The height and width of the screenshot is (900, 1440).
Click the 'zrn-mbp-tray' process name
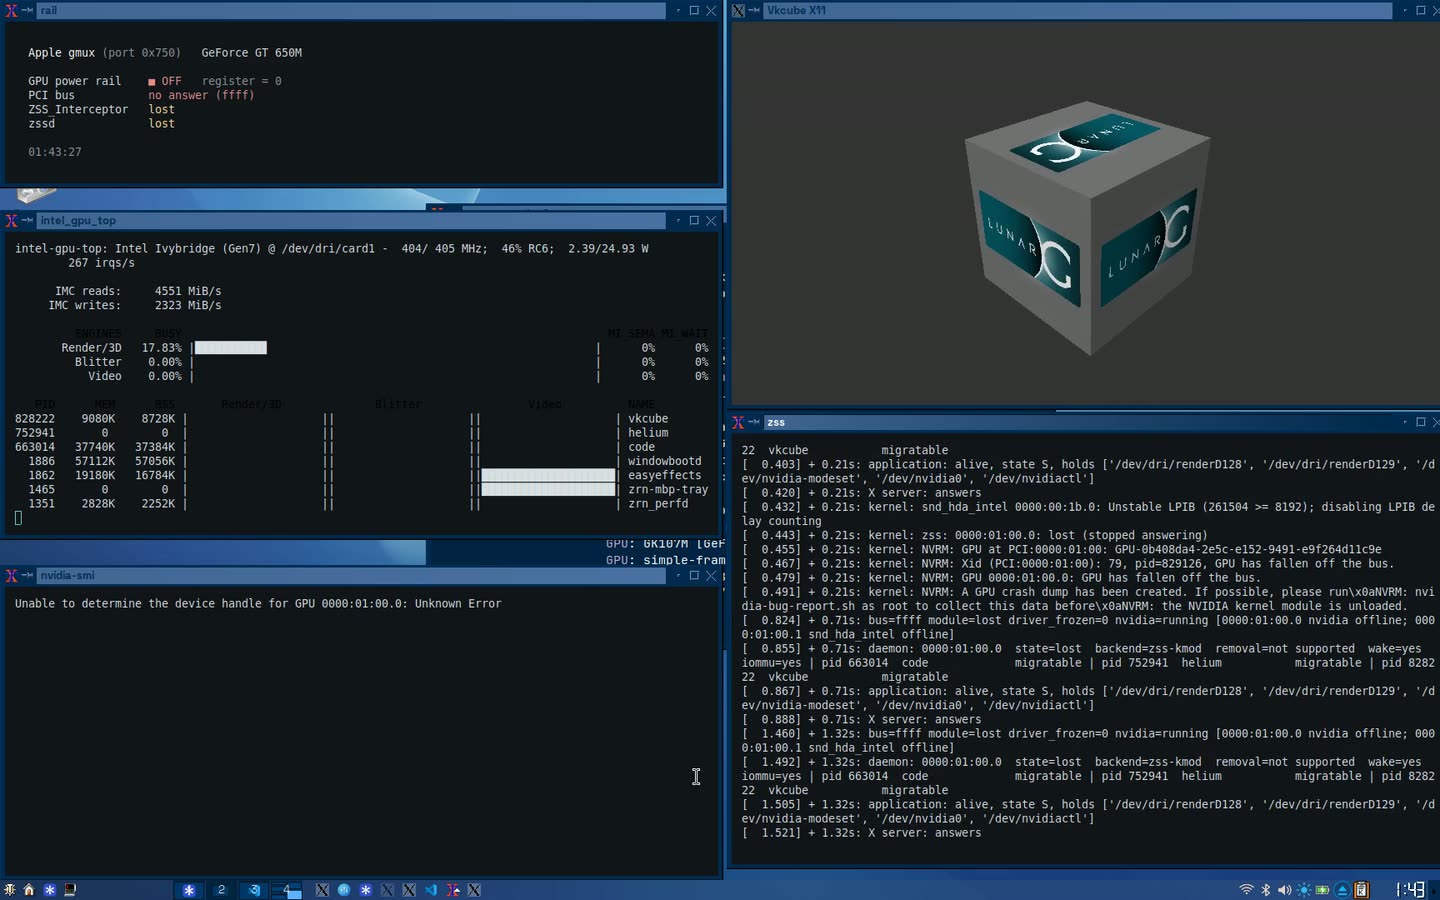[668, 490]
